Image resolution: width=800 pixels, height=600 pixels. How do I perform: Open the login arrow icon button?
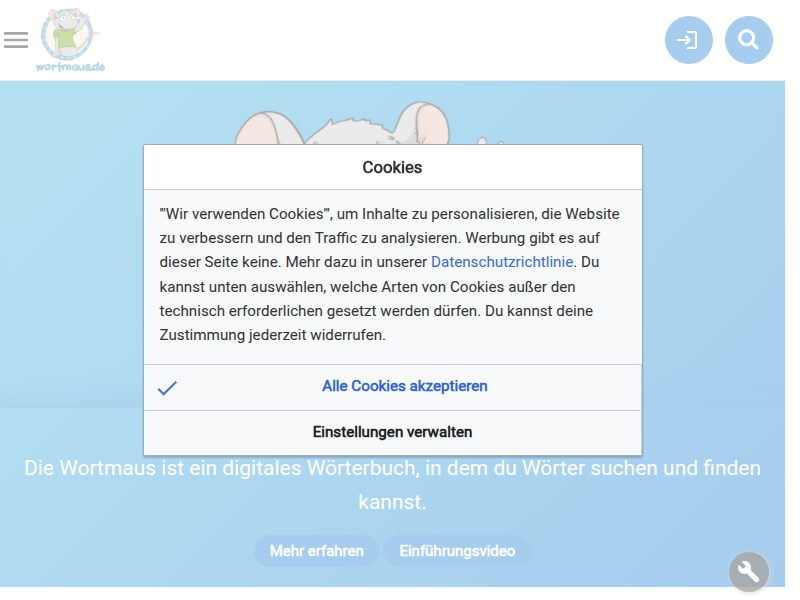click(688, 40)
